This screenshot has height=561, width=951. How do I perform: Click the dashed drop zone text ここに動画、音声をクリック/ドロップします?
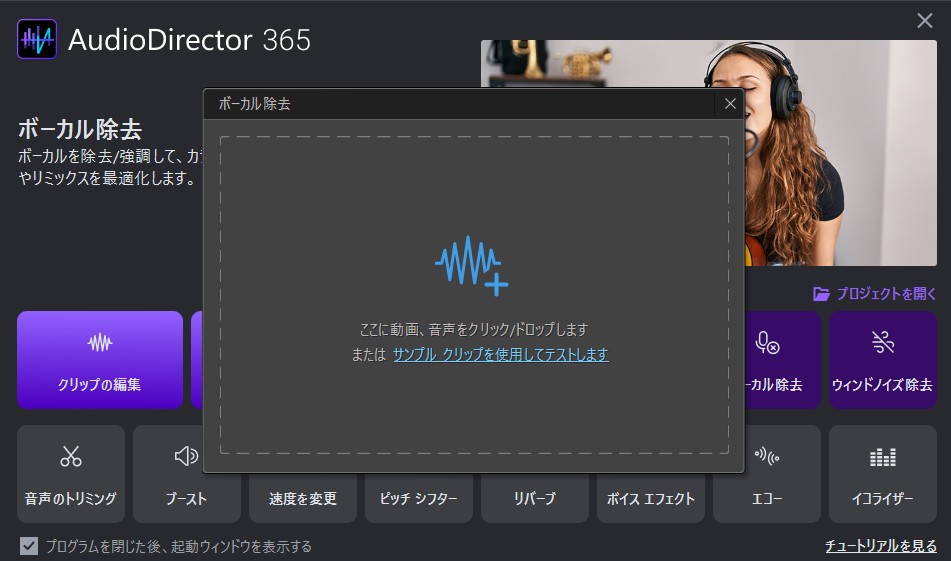(x=474, y=330)
